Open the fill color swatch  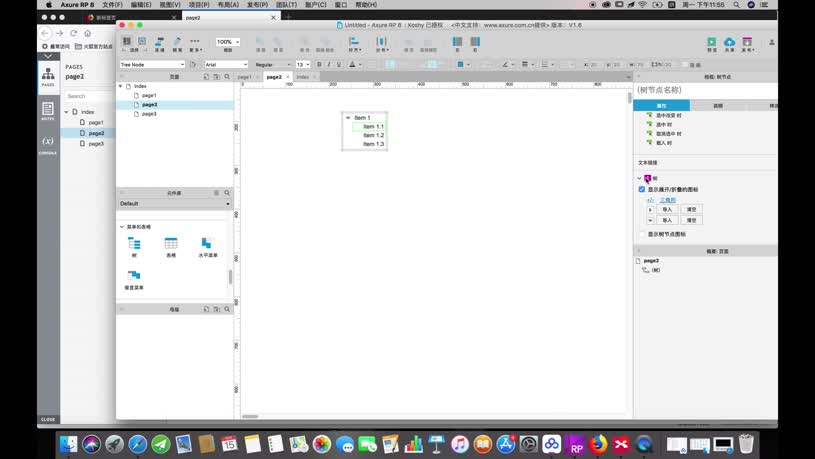[x=460, y=64]
